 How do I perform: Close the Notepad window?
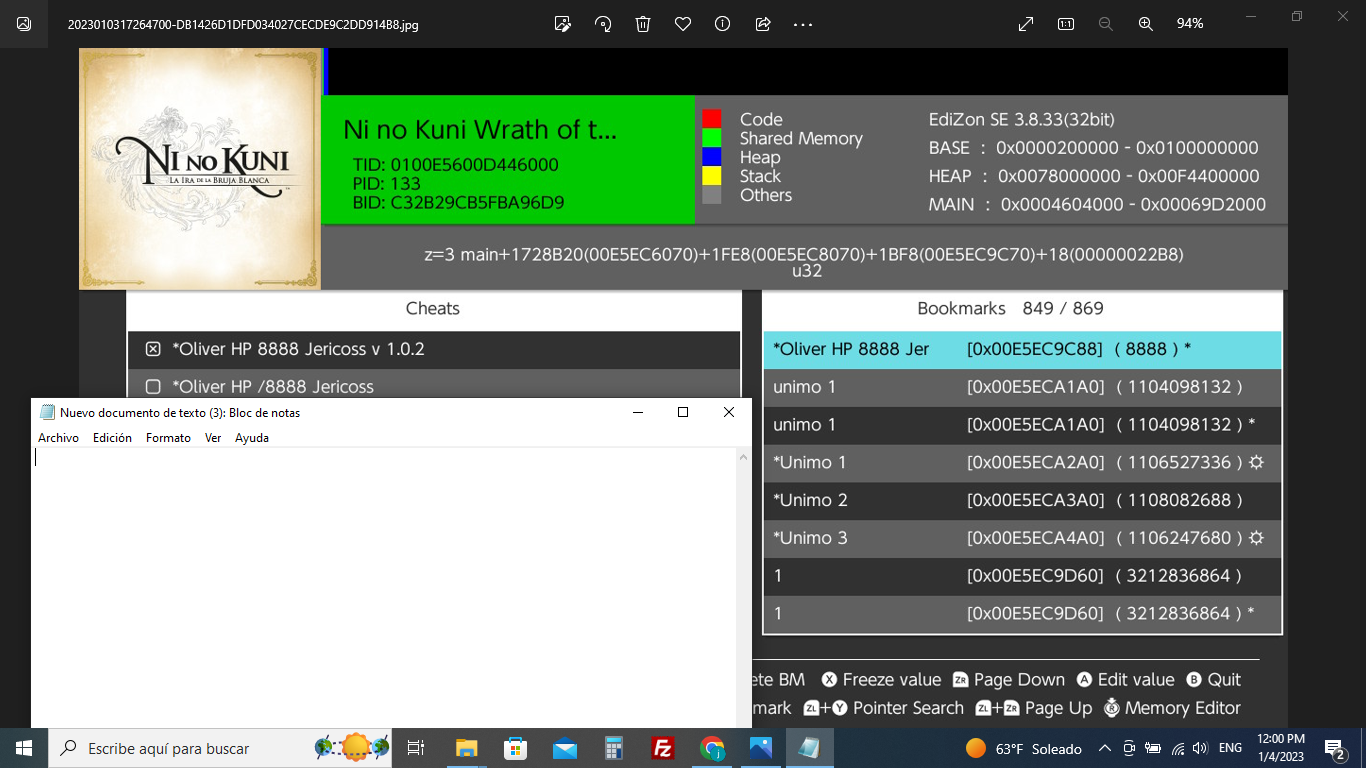[x=729, y=412]
